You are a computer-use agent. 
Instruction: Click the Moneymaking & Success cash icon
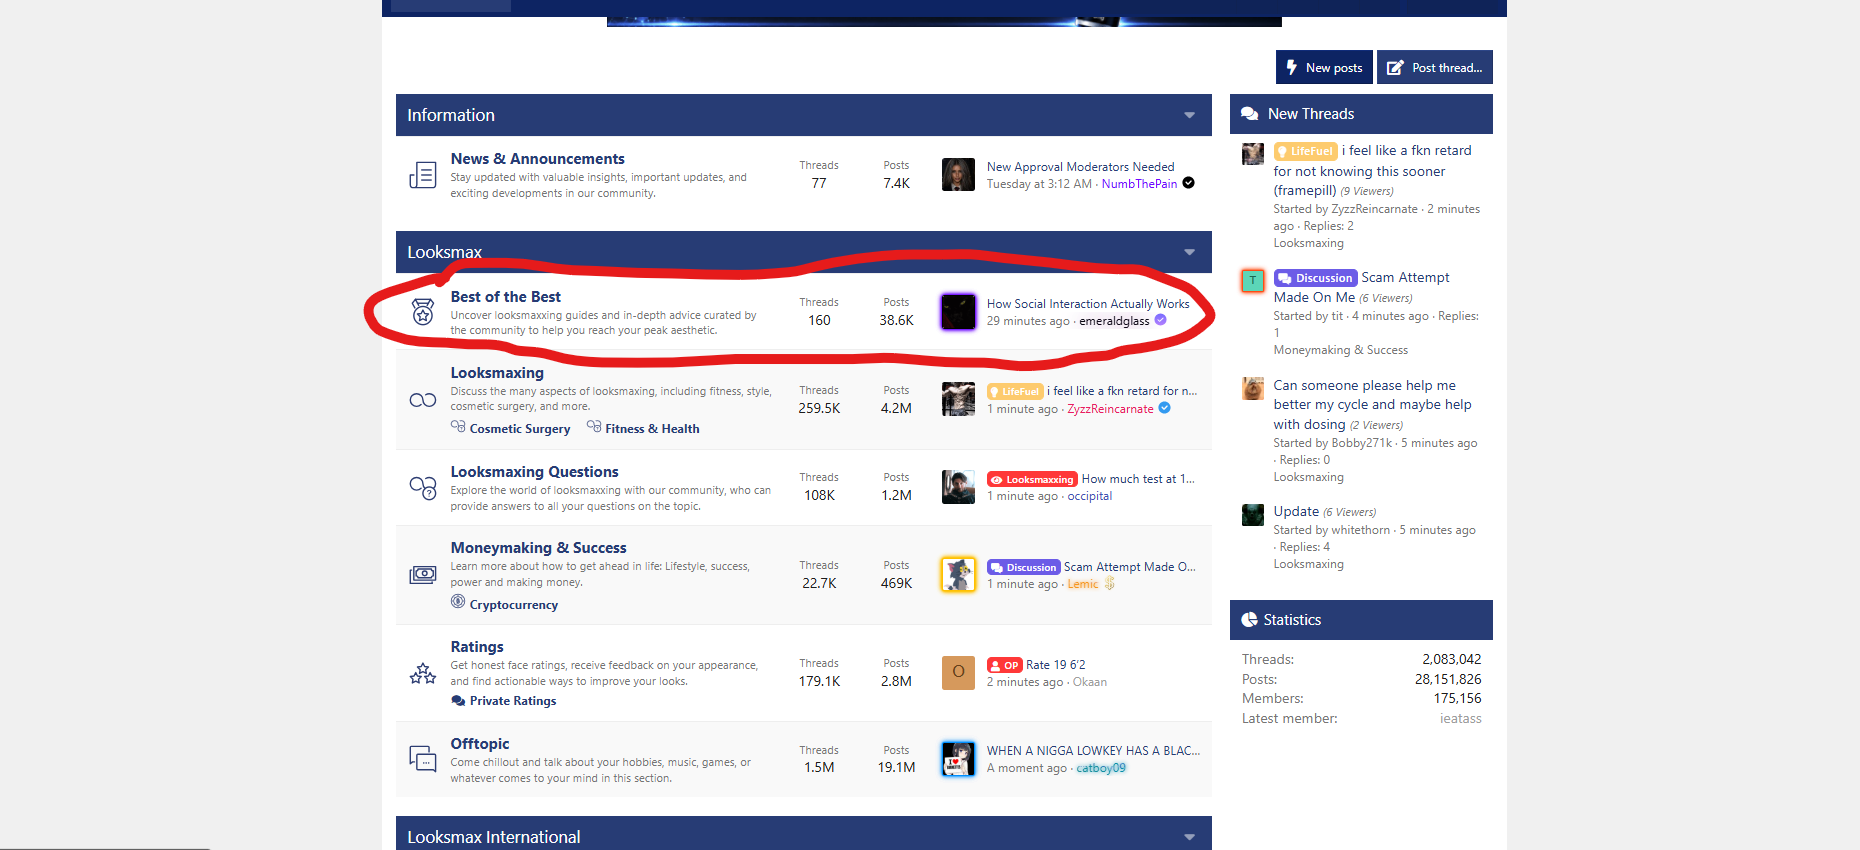click(x=423, y=575)
